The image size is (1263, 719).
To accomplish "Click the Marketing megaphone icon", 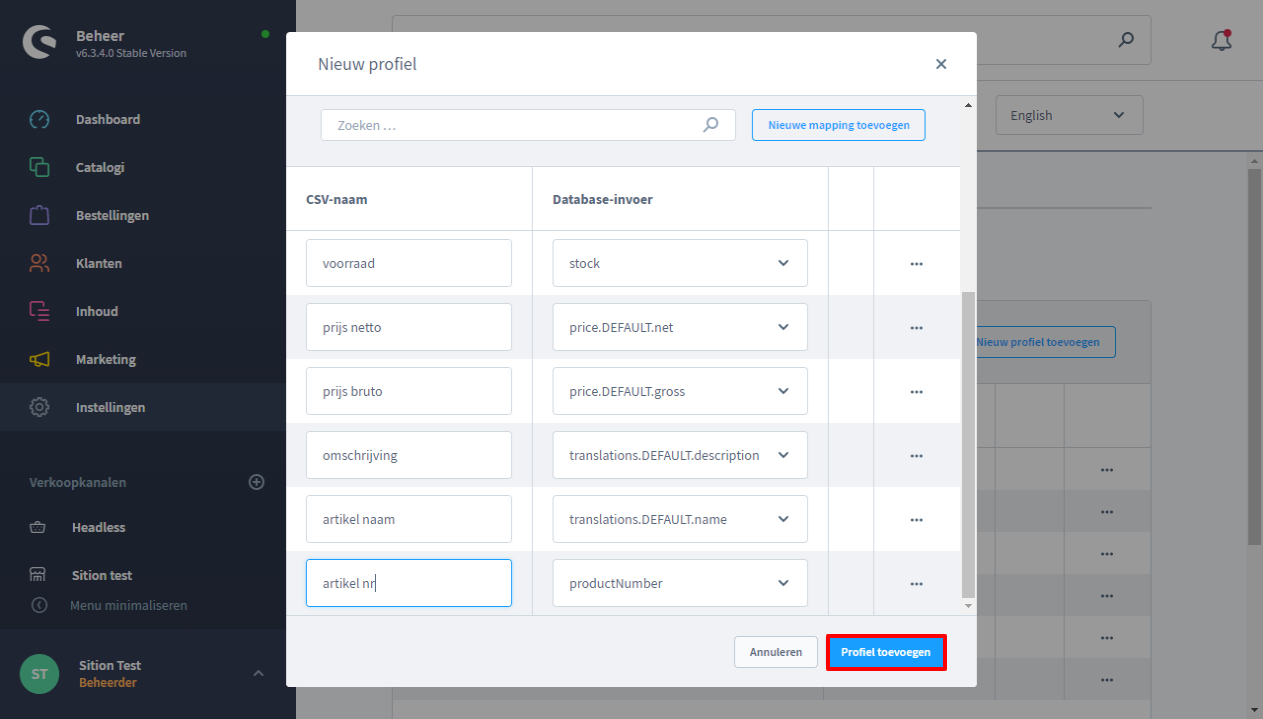I will tap(39, 359).
